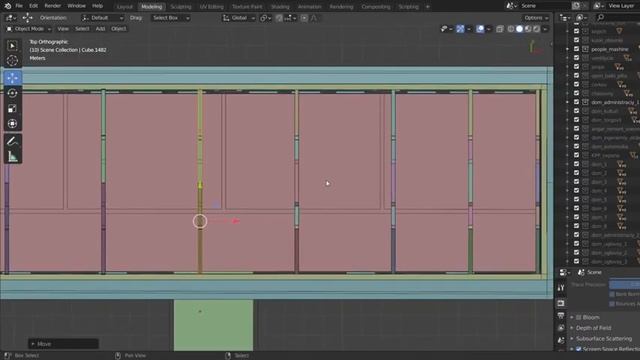The image size is (640, 360).
Task: Open the pivot point dropdown
Action: click(265, 18)
